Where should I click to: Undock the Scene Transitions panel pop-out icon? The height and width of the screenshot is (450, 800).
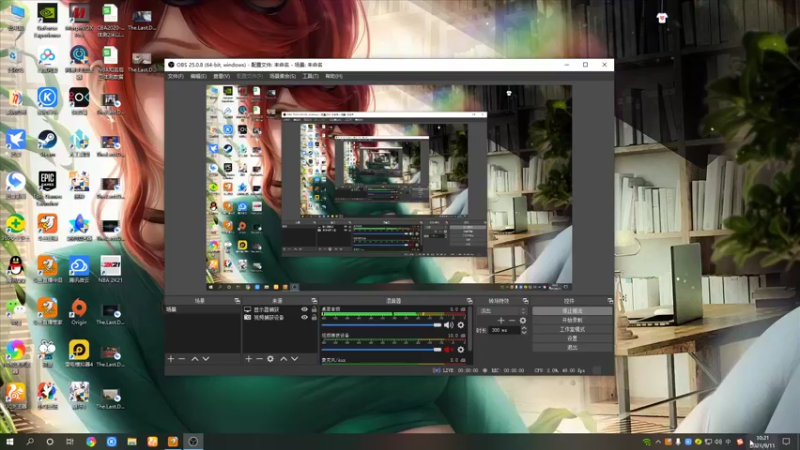coord(526,301)
